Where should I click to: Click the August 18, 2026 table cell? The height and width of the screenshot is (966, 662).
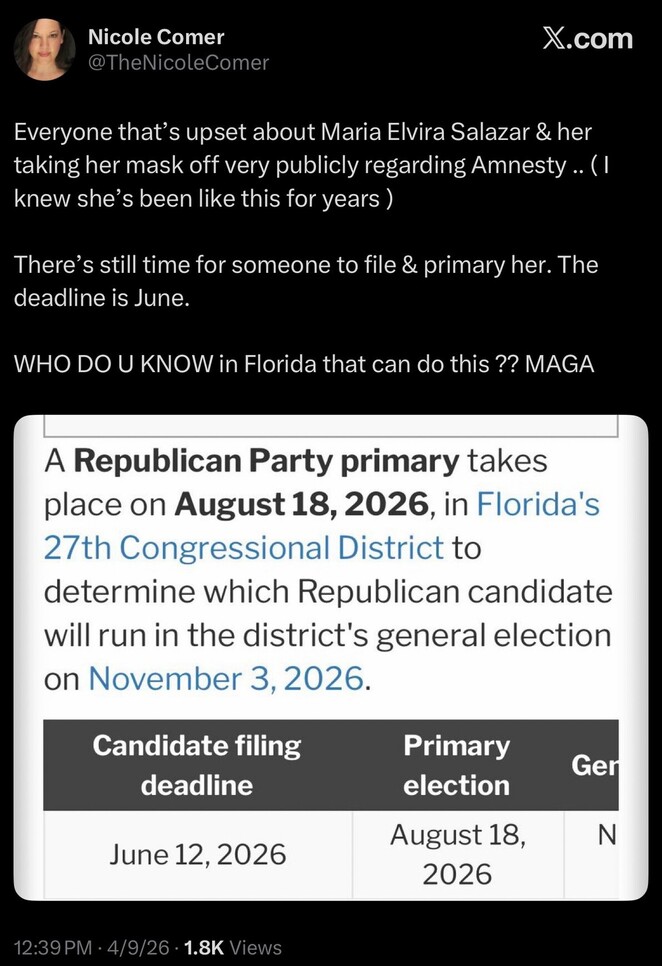[456, 854]
